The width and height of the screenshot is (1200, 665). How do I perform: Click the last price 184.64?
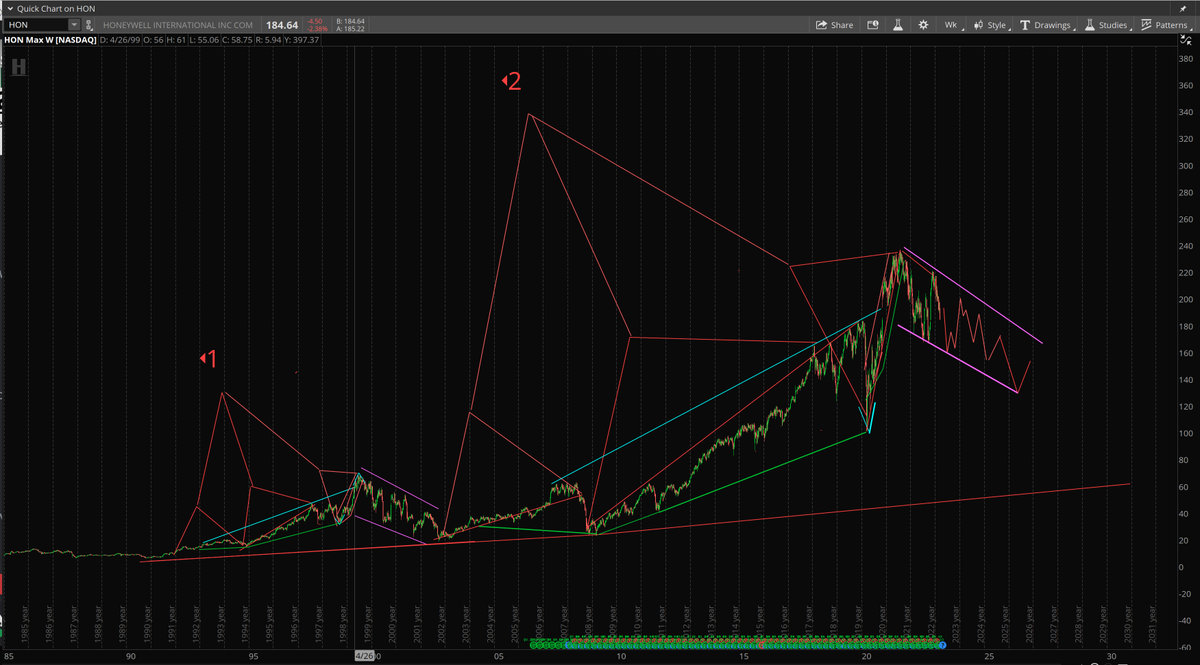pos(283,24)
